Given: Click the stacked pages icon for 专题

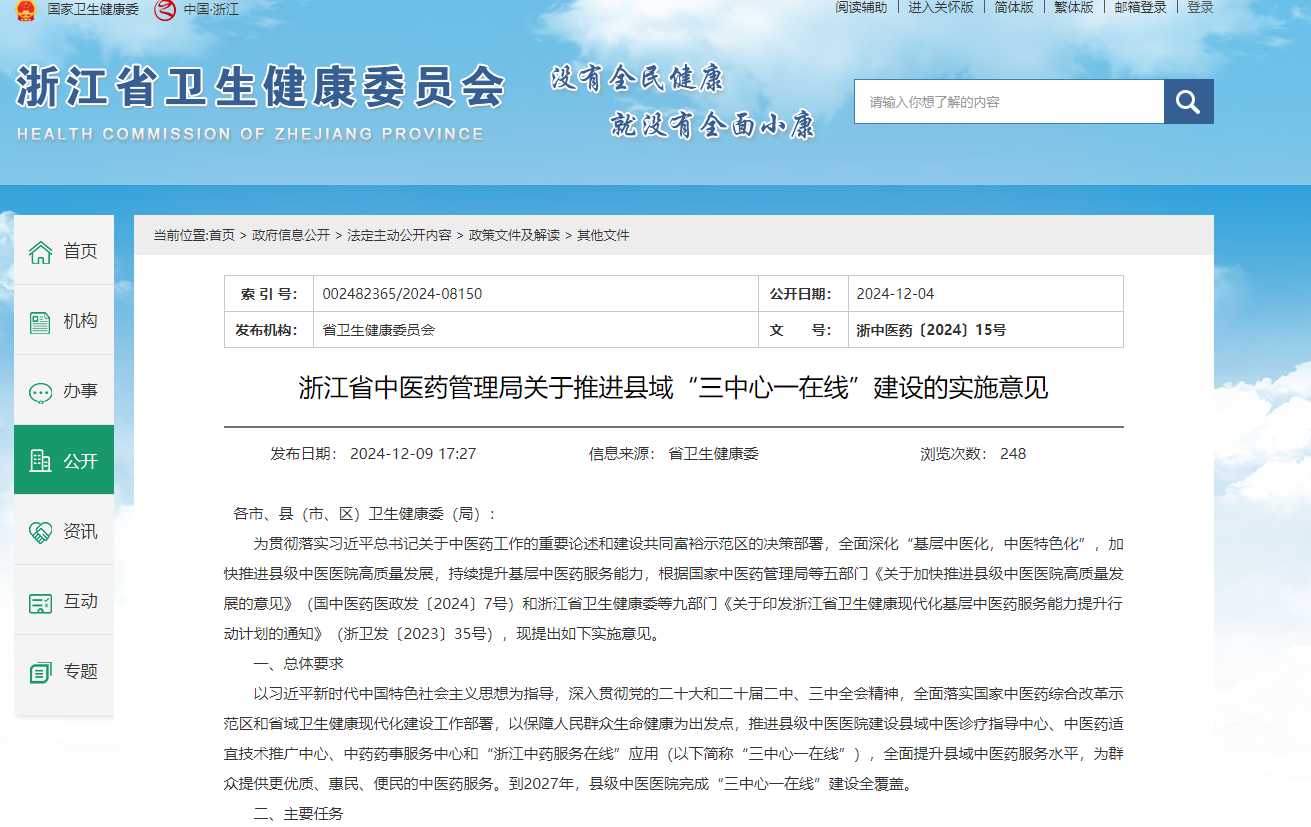Looking at the screenshot, I should point(40,672).
